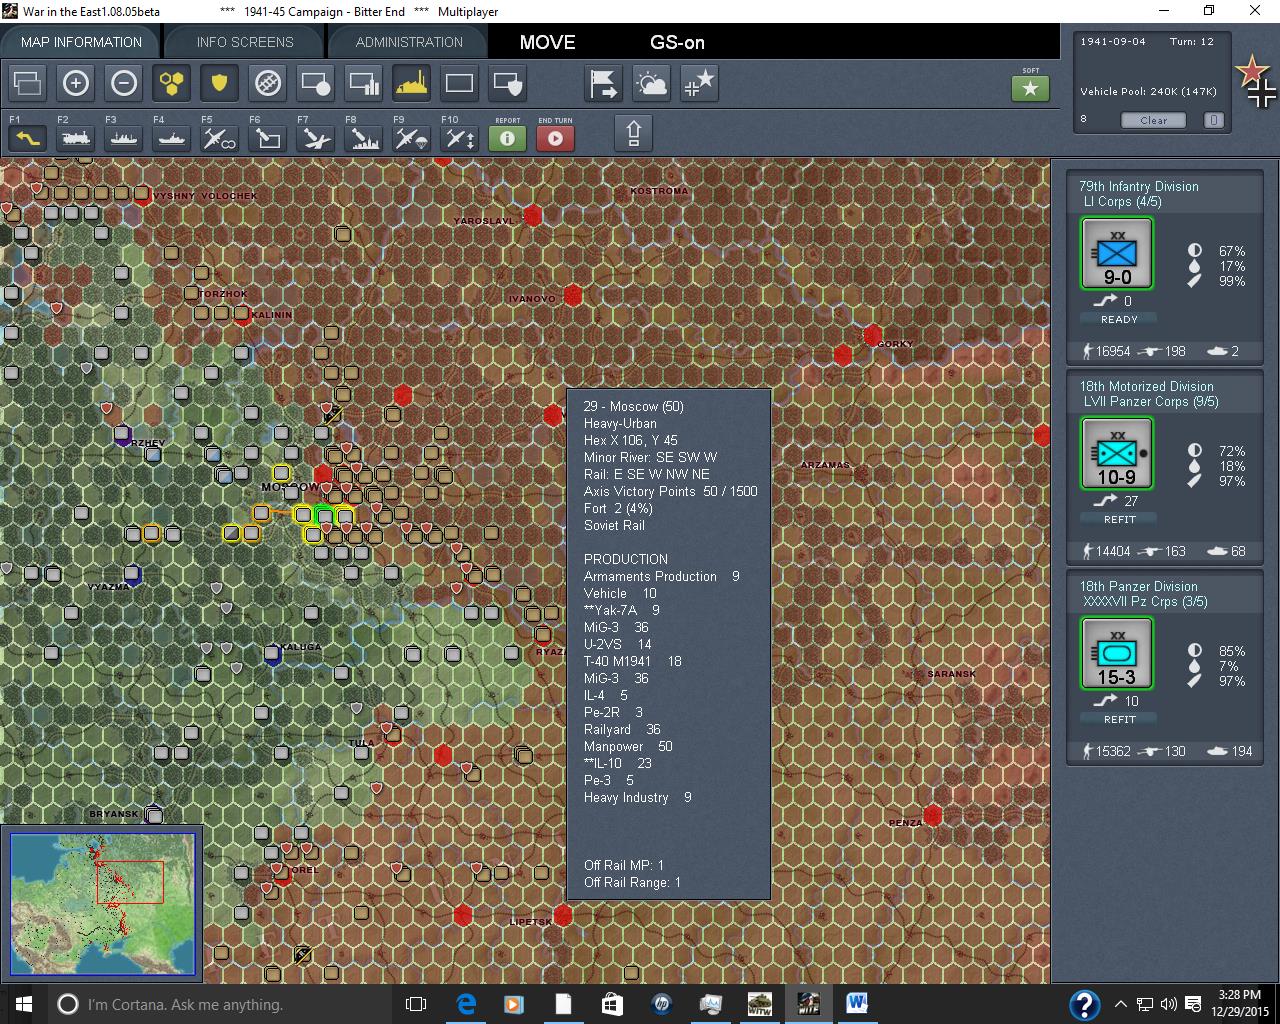Screen dimensions: 1280x1024
Task: Open the ADMINISTRATION tab
Action: 409,42
